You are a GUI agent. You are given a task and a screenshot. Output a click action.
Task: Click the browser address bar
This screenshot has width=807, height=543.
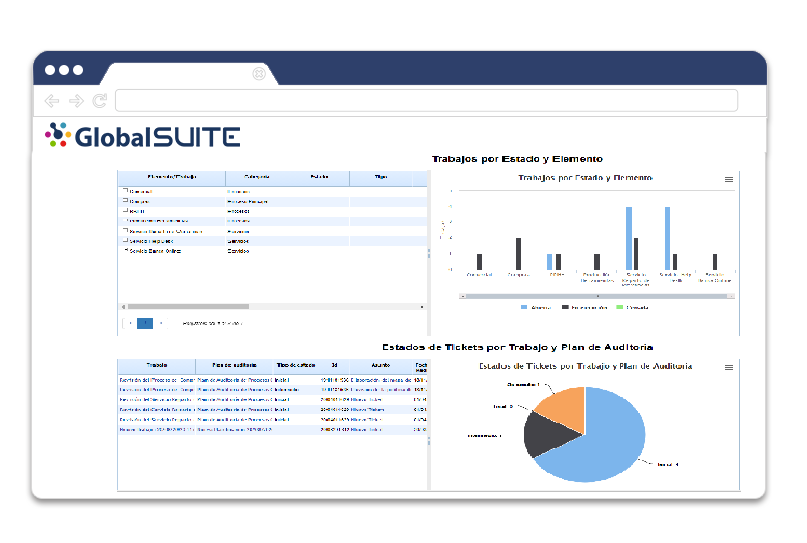tap(426, 101)
